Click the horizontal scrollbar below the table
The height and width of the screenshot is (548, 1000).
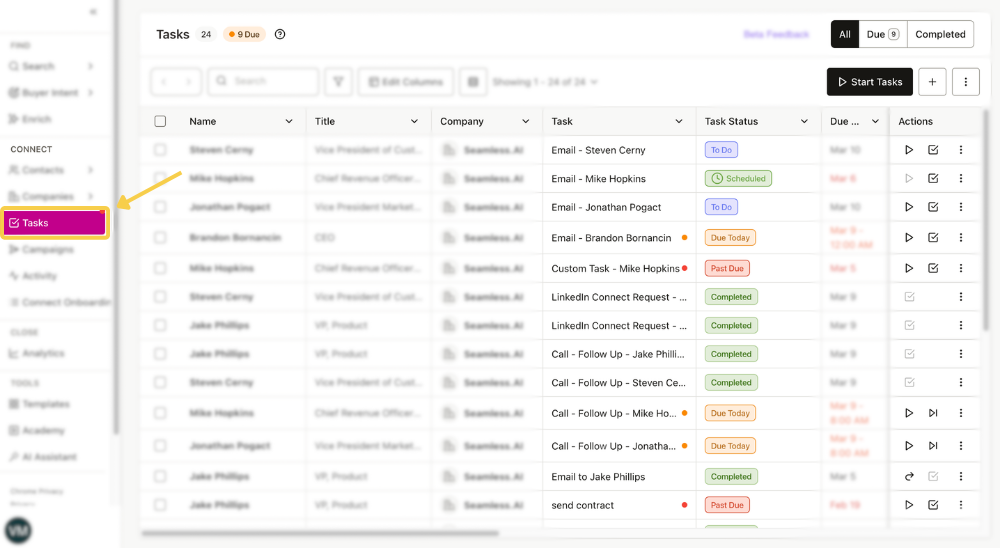click(x=320, y=533)
